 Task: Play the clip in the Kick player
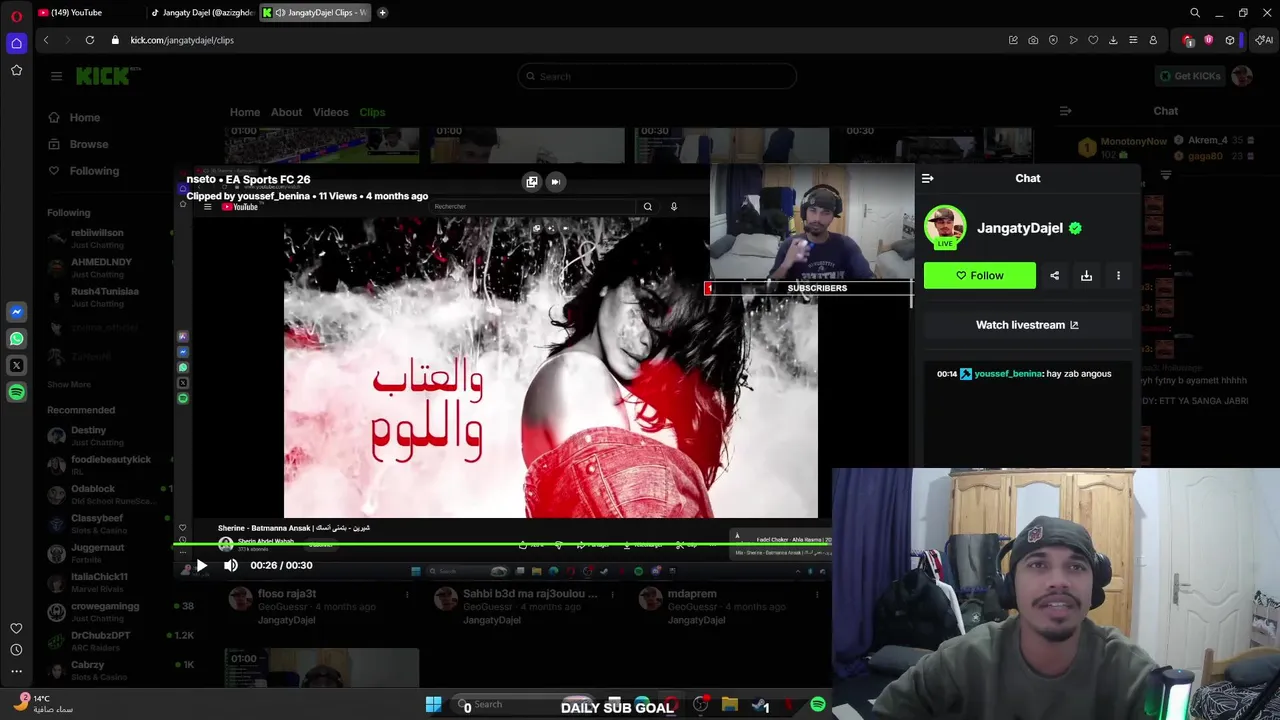click(201, 565)
